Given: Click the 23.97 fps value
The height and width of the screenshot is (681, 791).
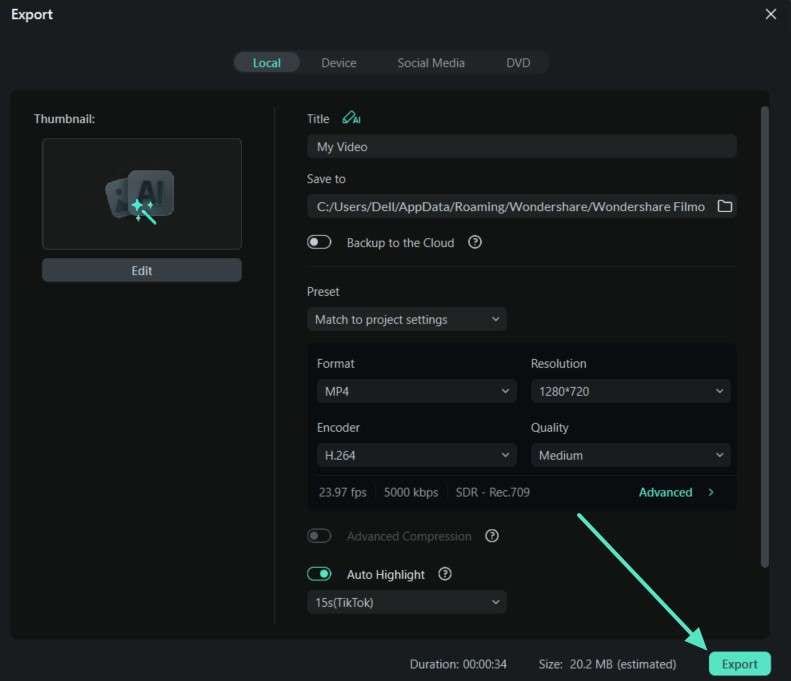Looking at the screenshot, I should pyautogui.click(x=343, y=492).
